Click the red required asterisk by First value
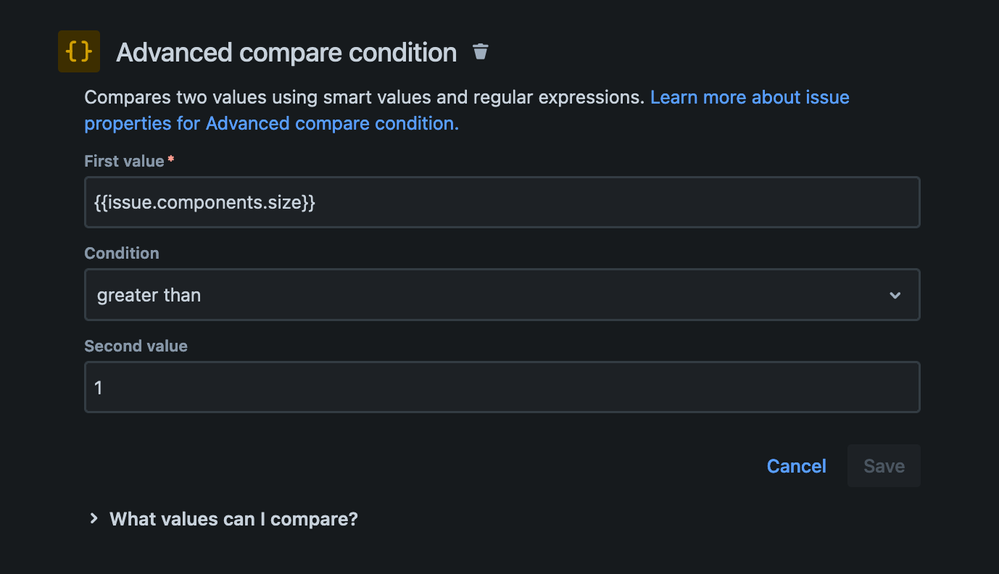999x574 pixels. click(171, 160)
